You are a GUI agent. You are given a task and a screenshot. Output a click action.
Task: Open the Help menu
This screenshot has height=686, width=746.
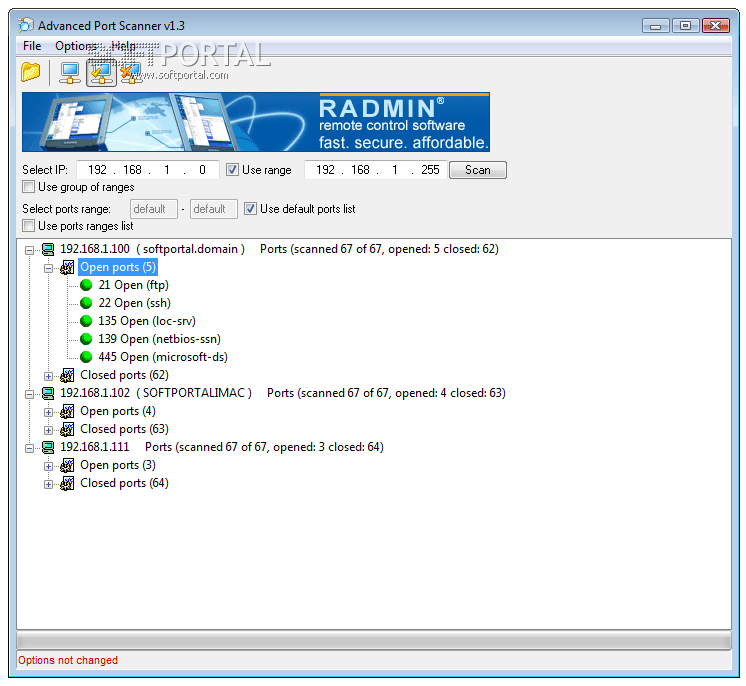click(x=123, y=46)
